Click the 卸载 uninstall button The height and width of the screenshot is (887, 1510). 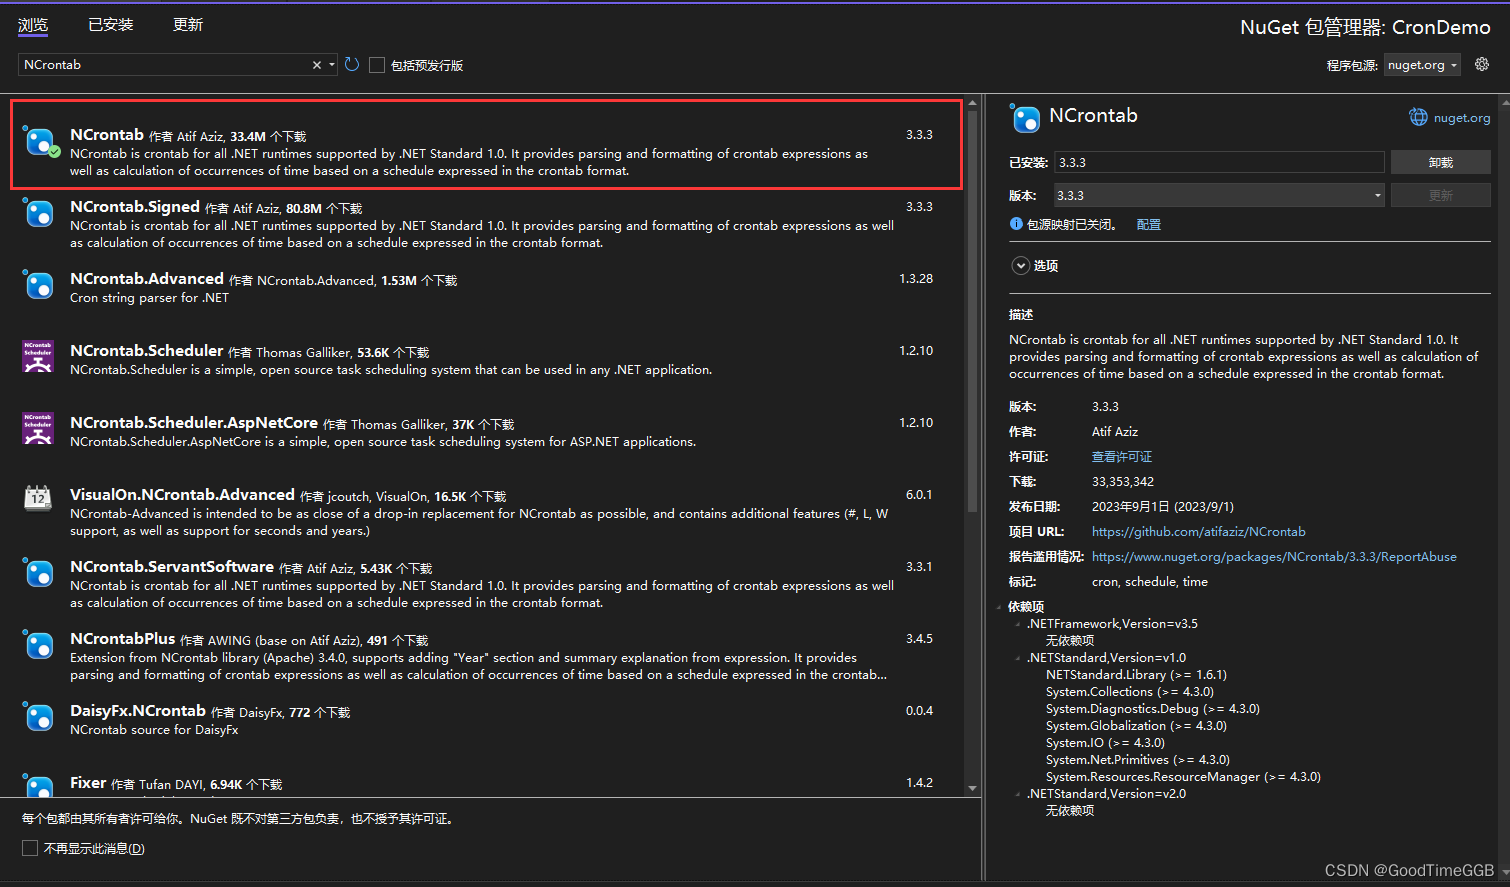coord(1440,162)
